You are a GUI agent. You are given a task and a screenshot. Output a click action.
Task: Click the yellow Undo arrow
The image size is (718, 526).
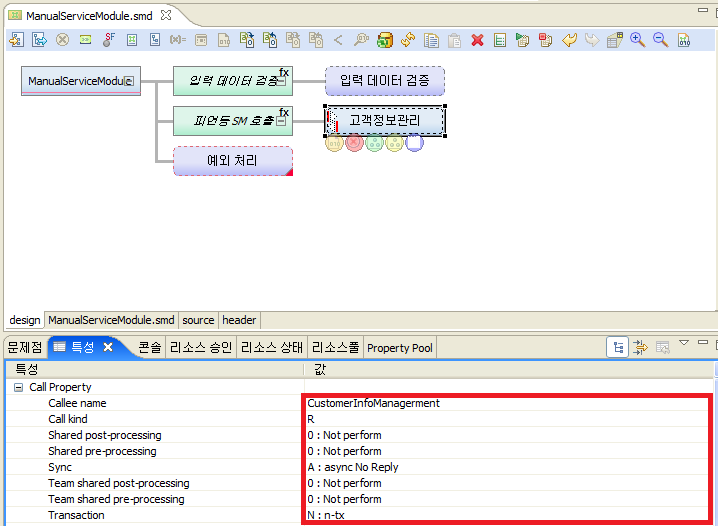point(569,40)
